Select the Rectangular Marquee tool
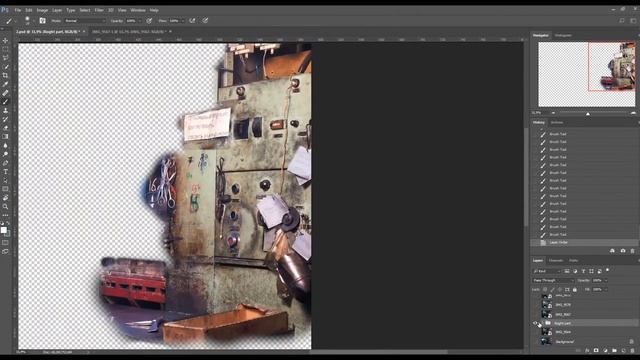Image resolution: width=640 pixels, height=360 pixels. click(5, 49)
